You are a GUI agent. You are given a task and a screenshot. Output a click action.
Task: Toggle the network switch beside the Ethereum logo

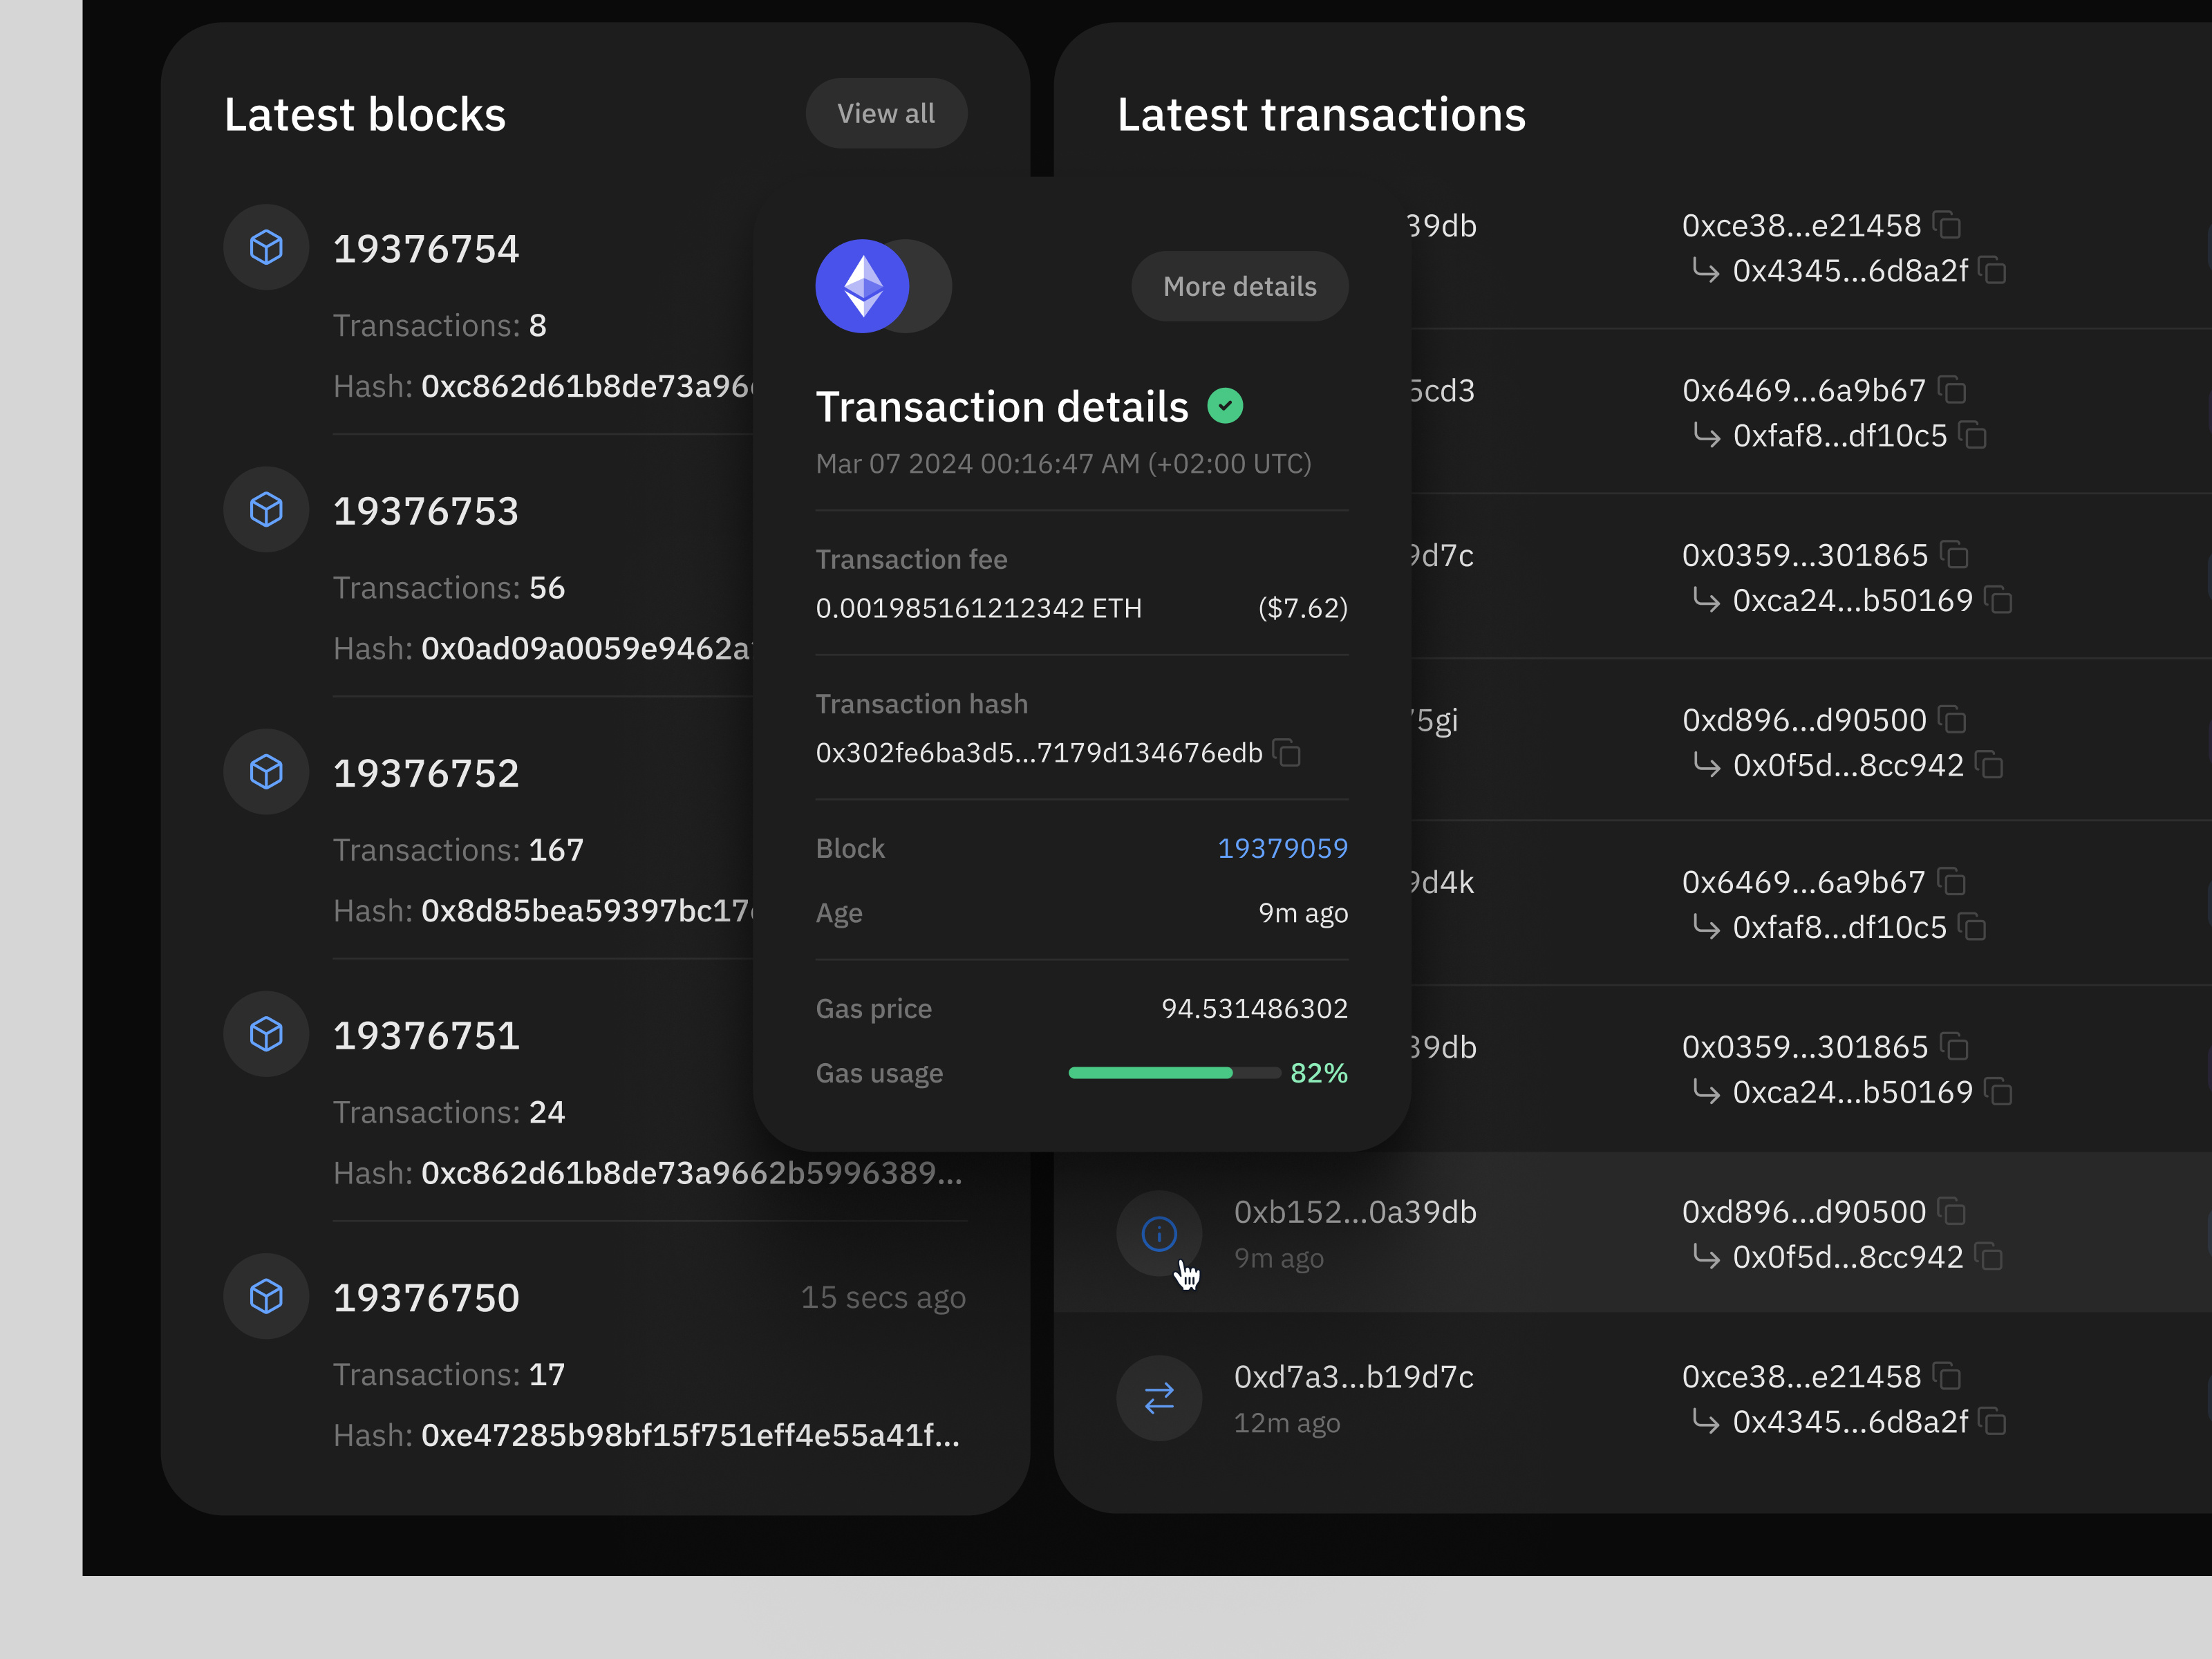pos(920,286)
